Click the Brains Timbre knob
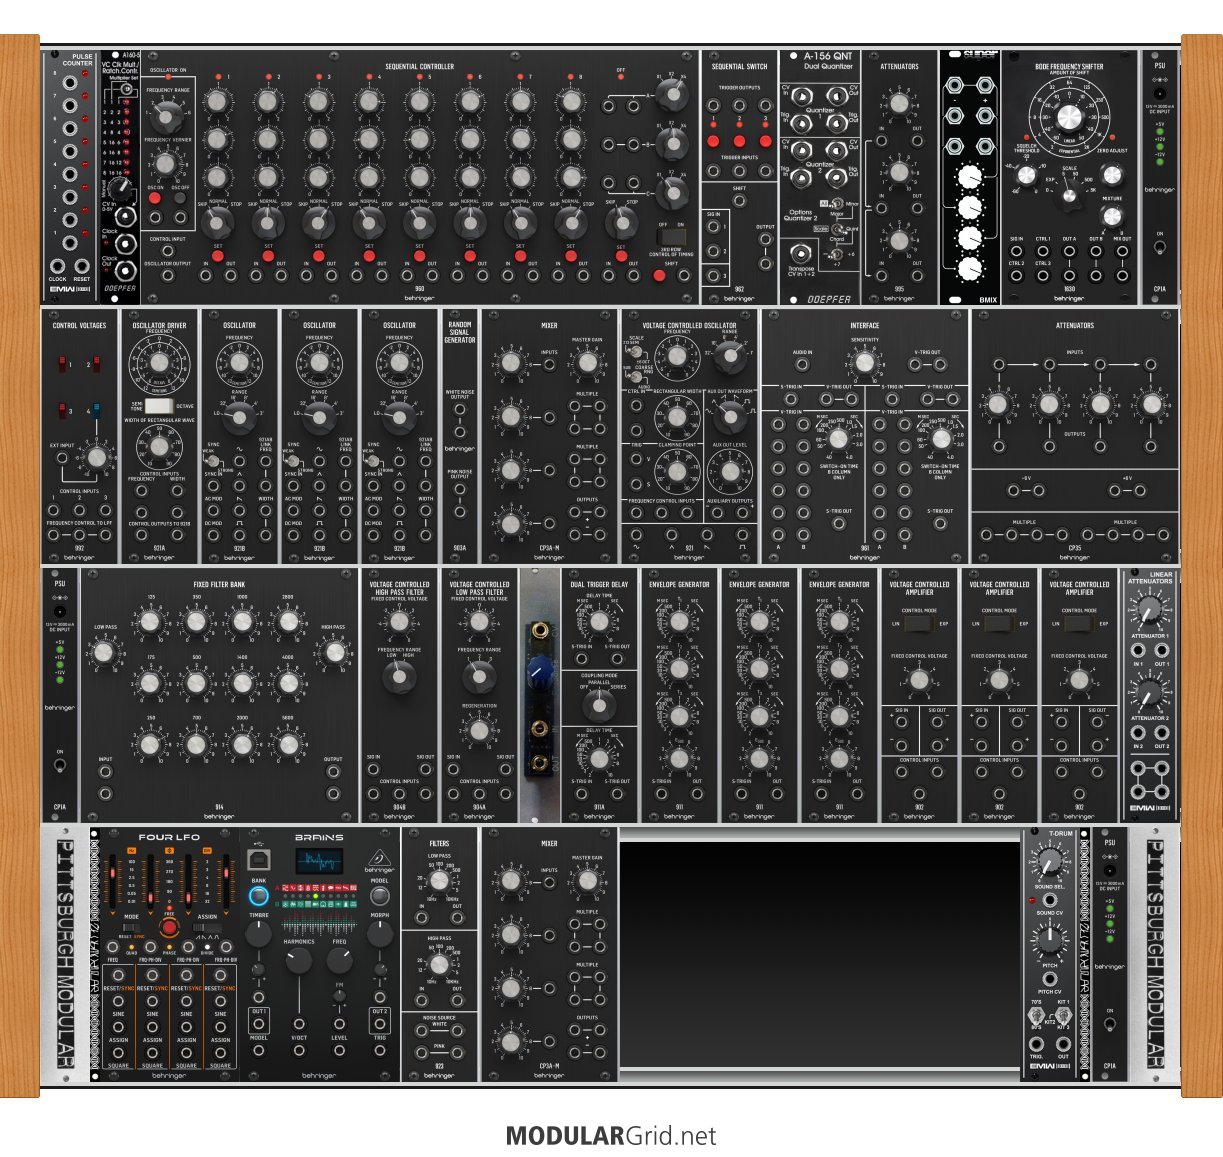The image size is (1223, 1157). (x=259, y=933)
